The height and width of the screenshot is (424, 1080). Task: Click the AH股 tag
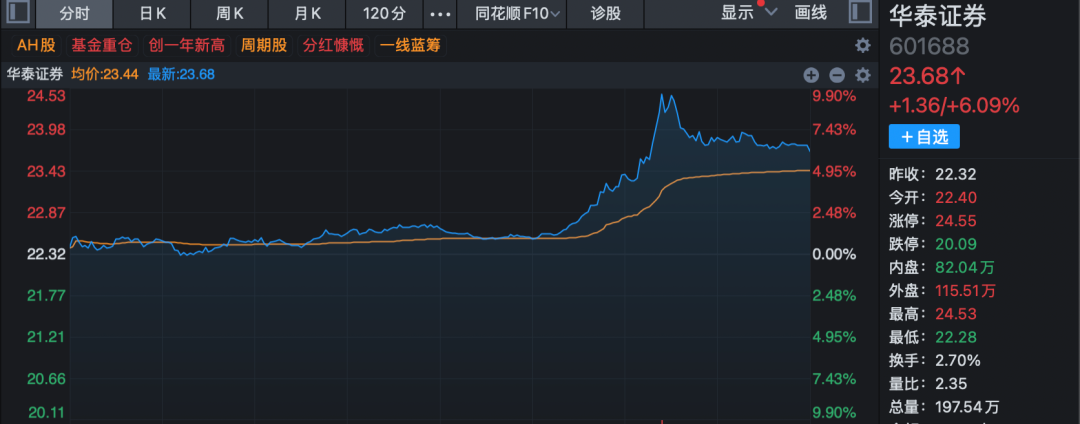pyautogui.click(x=36, y=45)
